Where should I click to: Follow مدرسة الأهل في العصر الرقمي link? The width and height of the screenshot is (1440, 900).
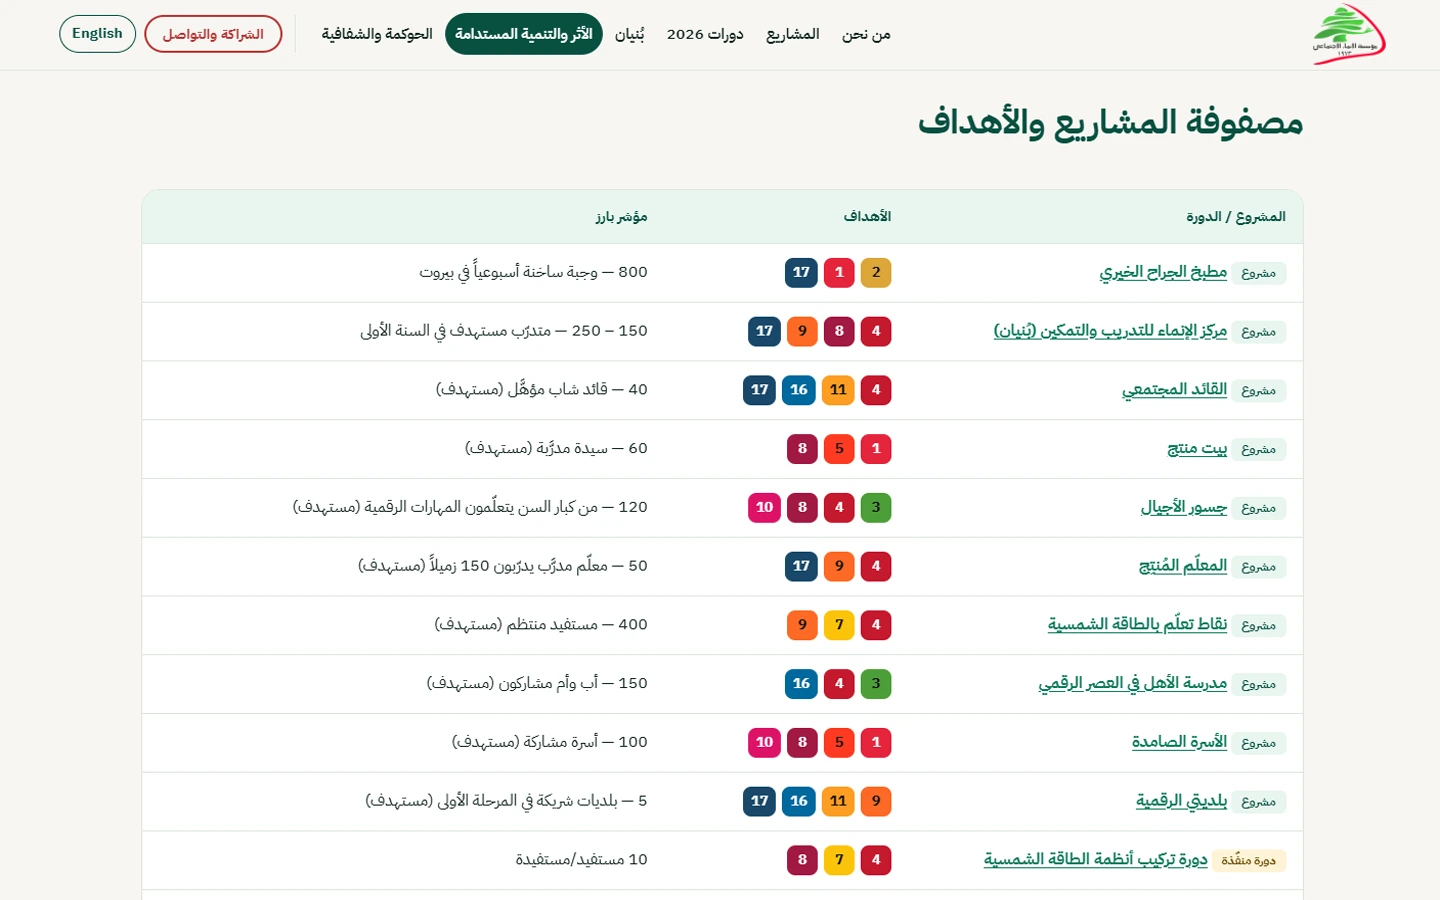click(x=1133, y=684)
